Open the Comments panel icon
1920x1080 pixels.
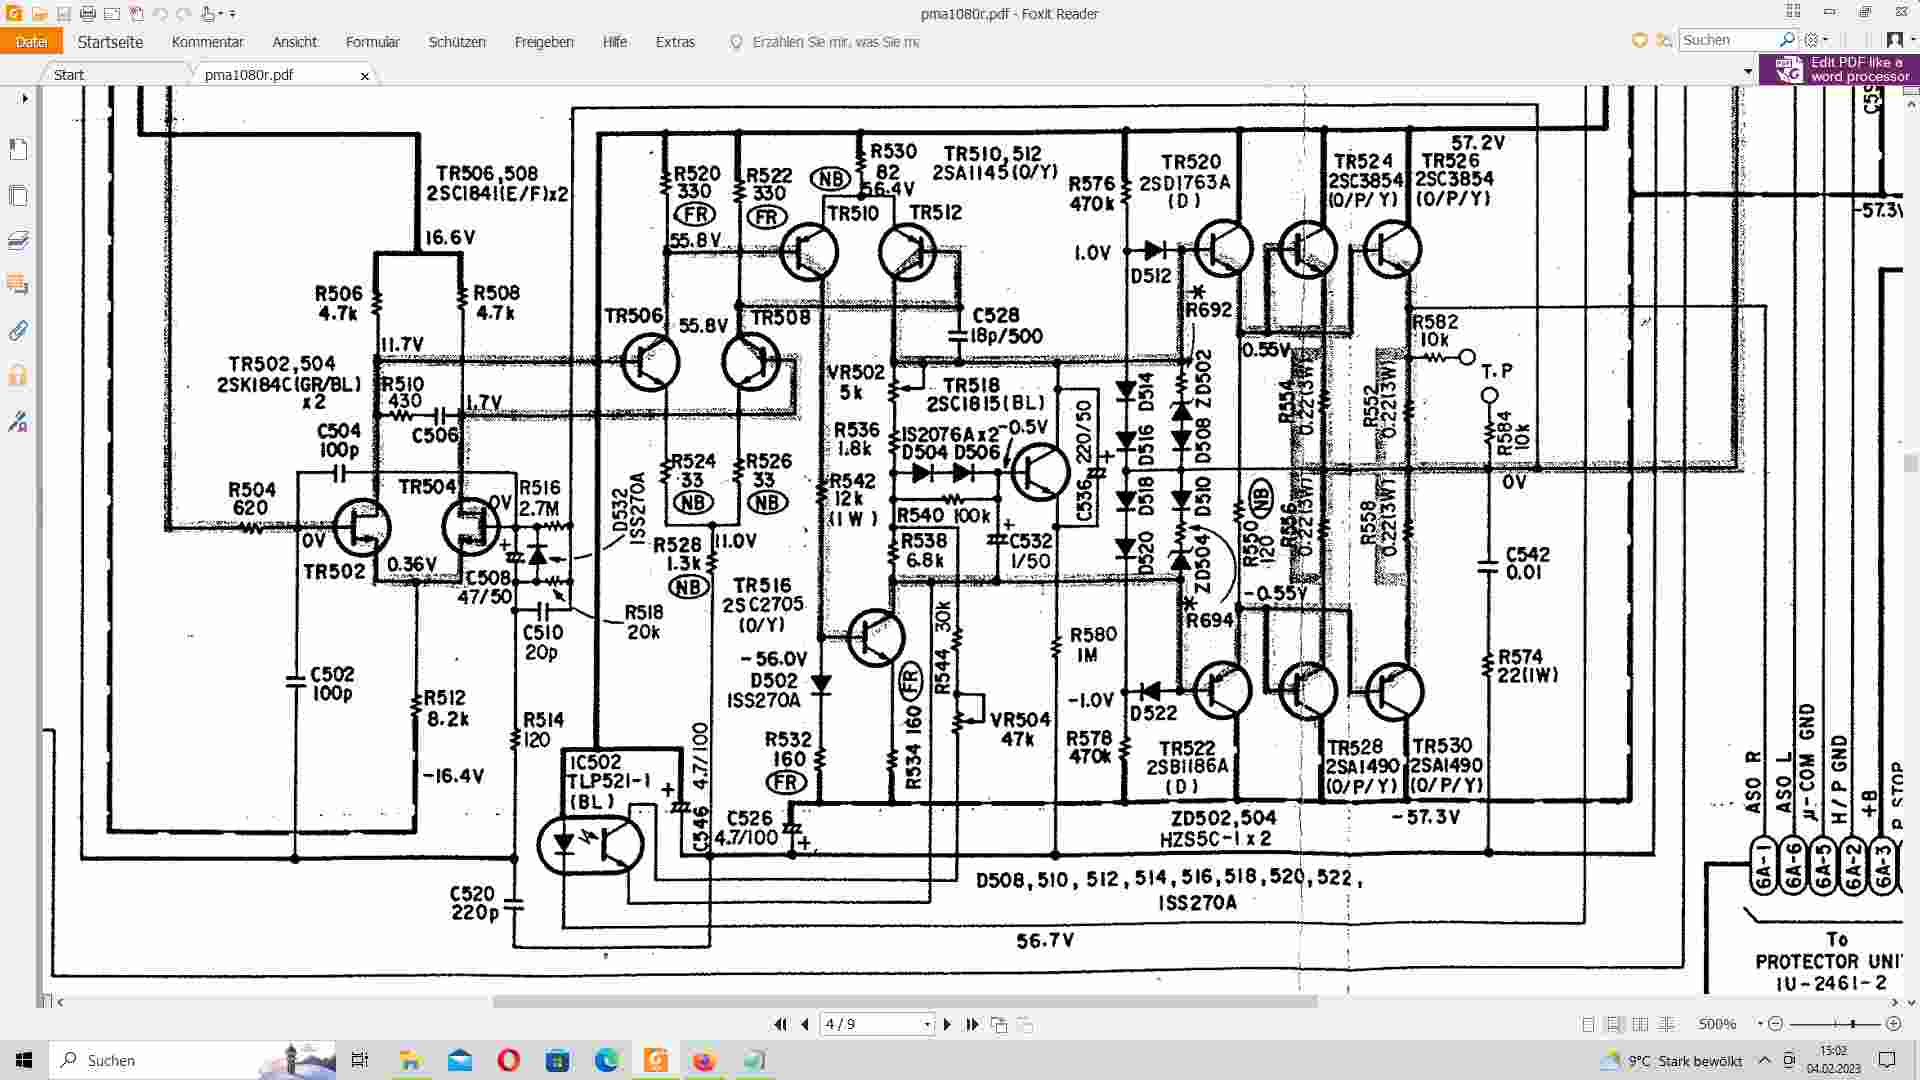(18, 285)
